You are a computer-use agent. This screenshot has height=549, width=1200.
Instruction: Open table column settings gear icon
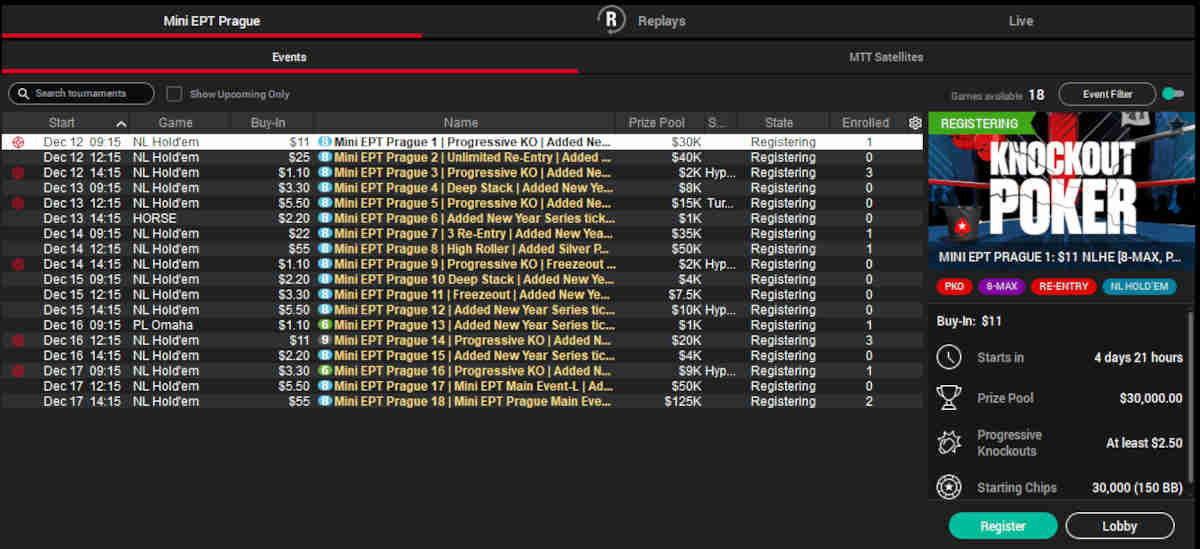pyautogui.click(x=915, y=123)
